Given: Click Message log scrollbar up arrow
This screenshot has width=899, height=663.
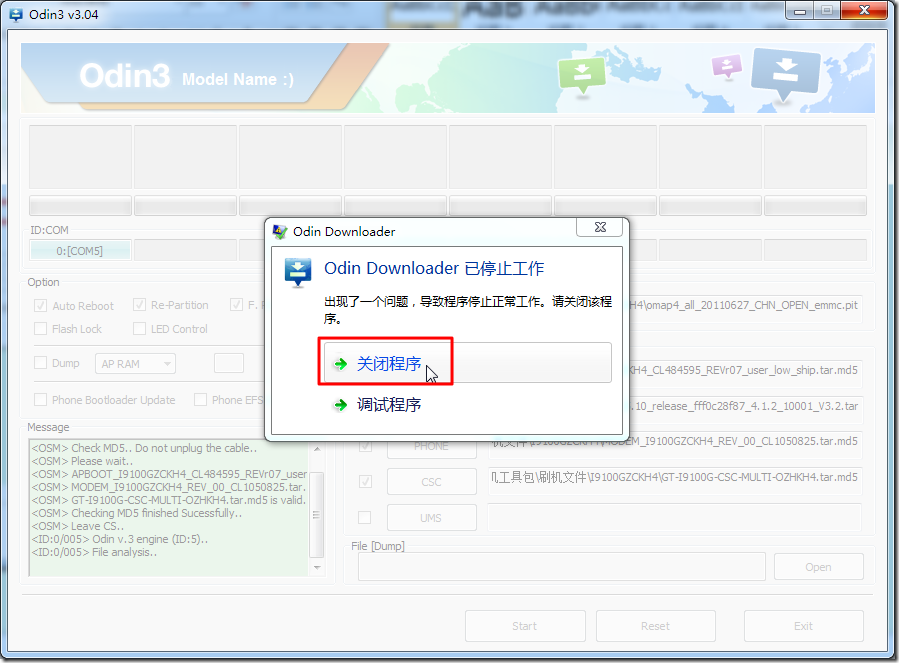Looking at the screenshot, I should 317,449.
